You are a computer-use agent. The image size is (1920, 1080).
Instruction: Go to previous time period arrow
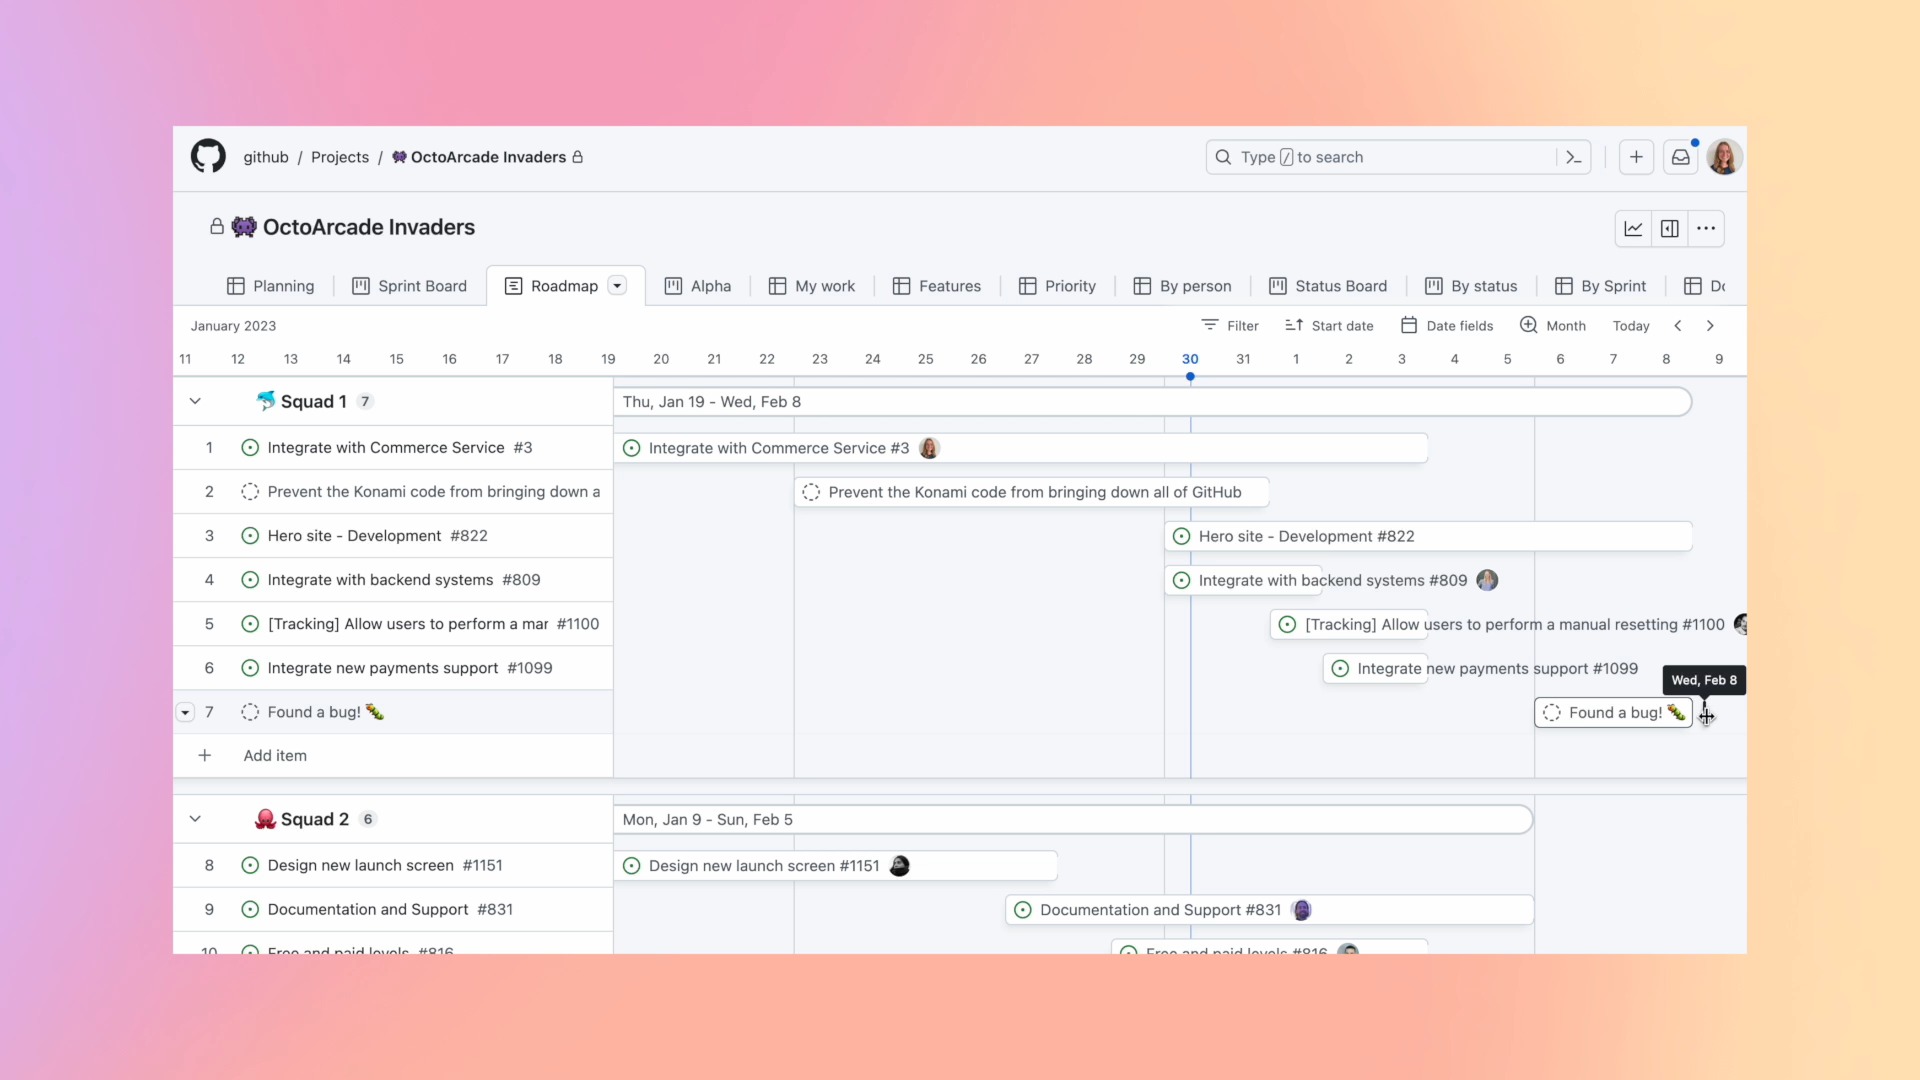coord(1678,326)
